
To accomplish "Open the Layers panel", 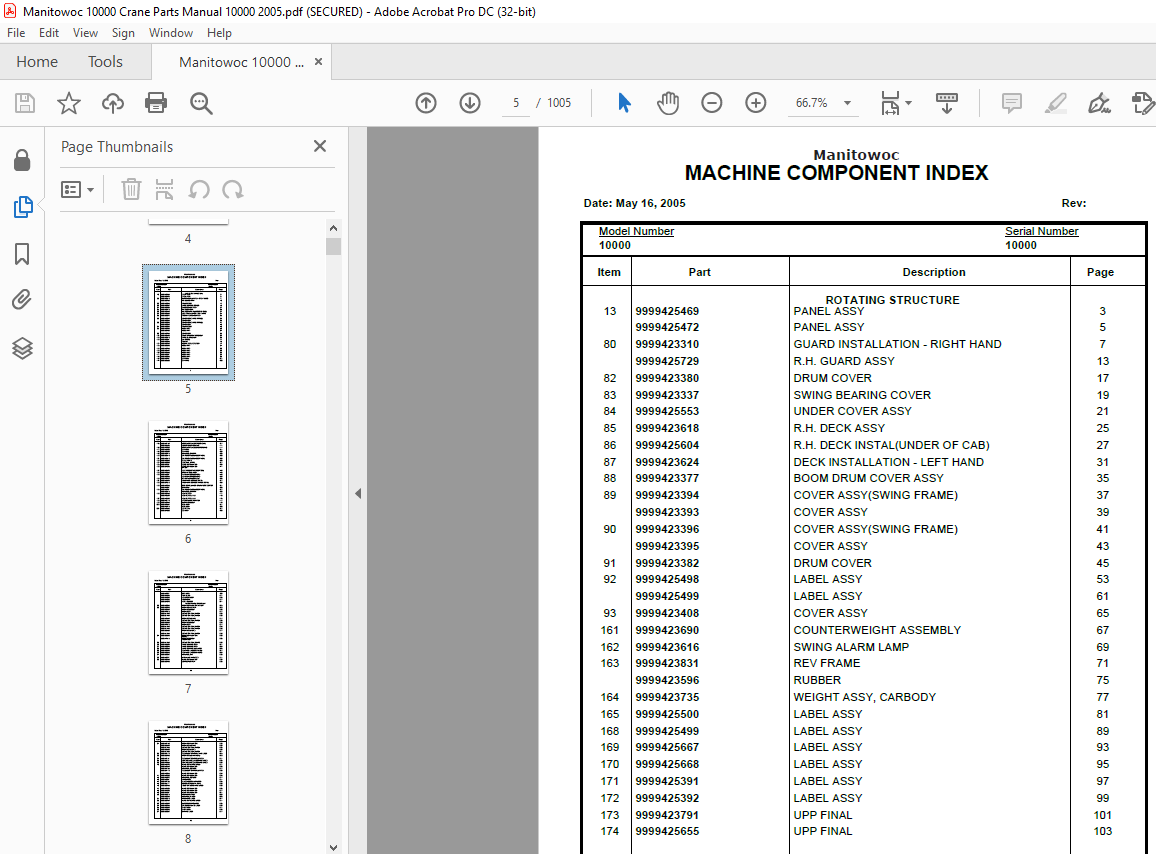I will (x=22, y=348).
